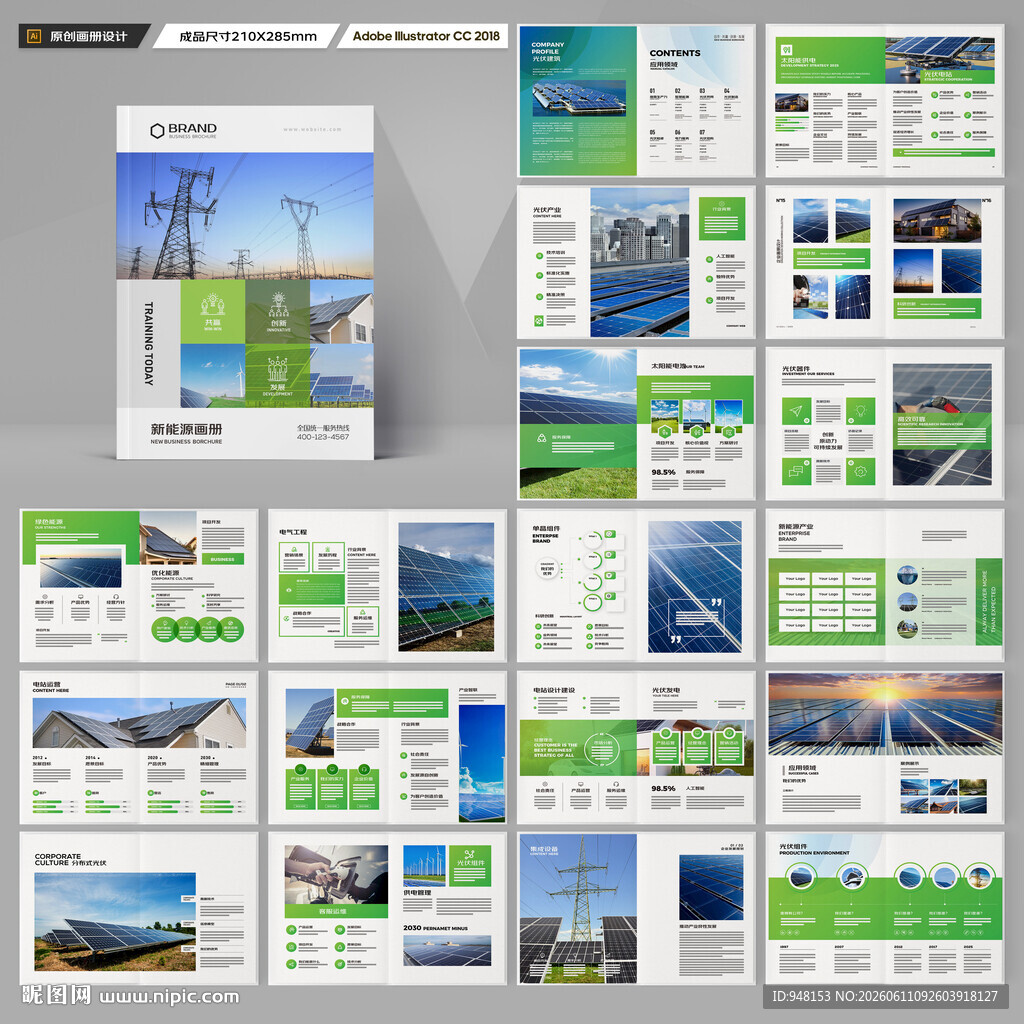Click the lightbulb icon in 光伏器件 spread
Image resolution: width=1024 pixels, height=1024 pixels.
pyautogui.click(x=861, y=411)
